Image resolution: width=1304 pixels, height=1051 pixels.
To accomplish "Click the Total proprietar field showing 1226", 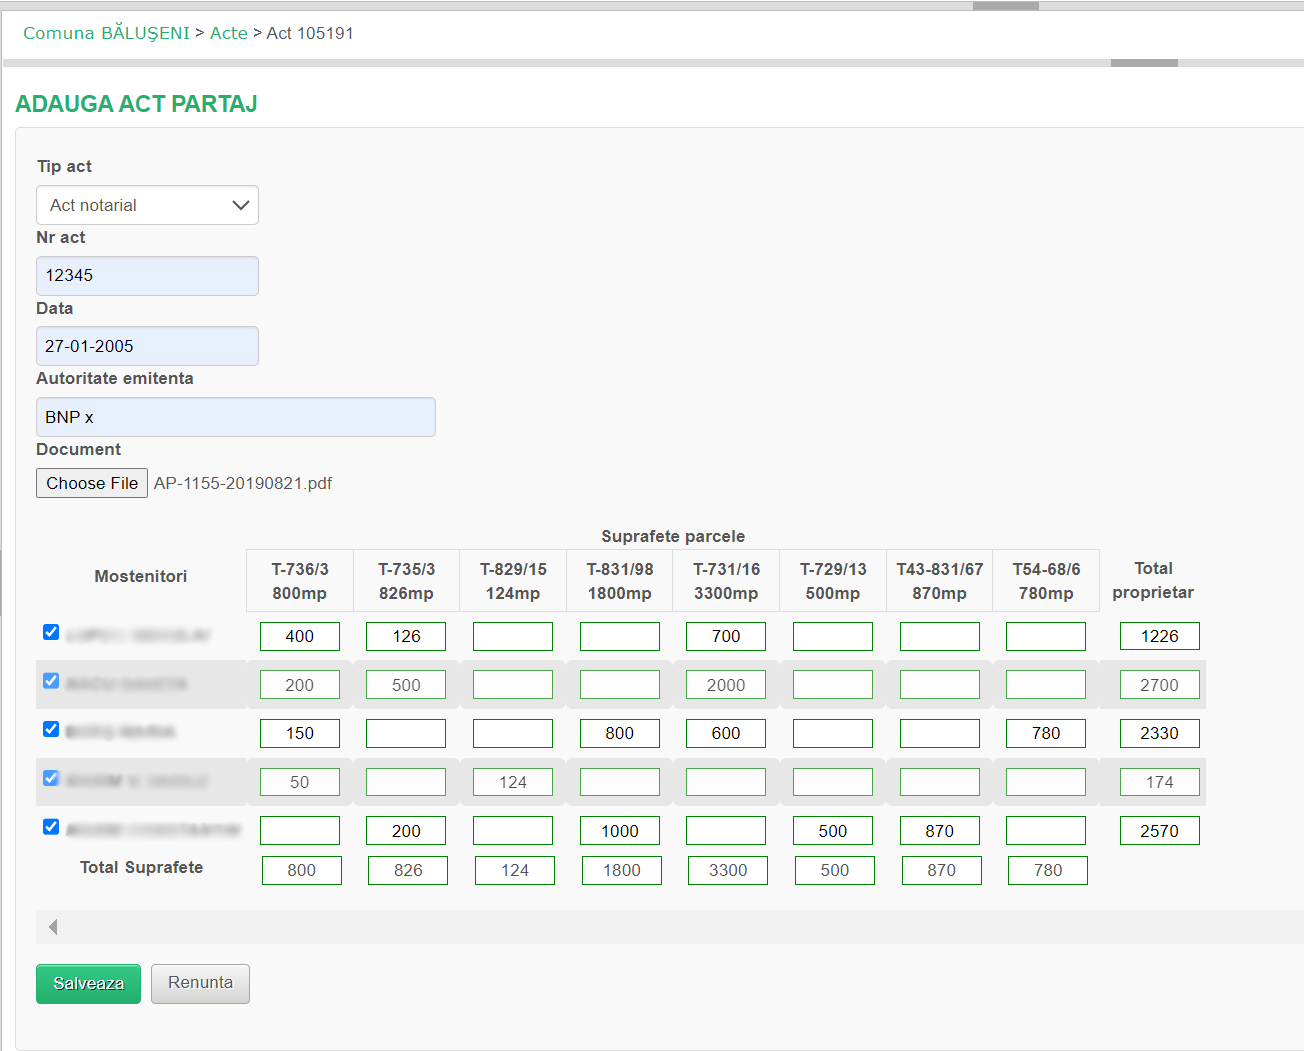I will pos(1159,636).
